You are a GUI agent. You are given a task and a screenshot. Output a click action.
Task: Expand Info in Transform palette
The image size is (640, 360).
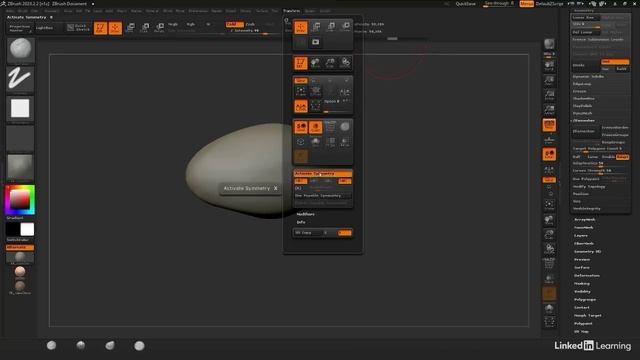(x=301, y=222)
